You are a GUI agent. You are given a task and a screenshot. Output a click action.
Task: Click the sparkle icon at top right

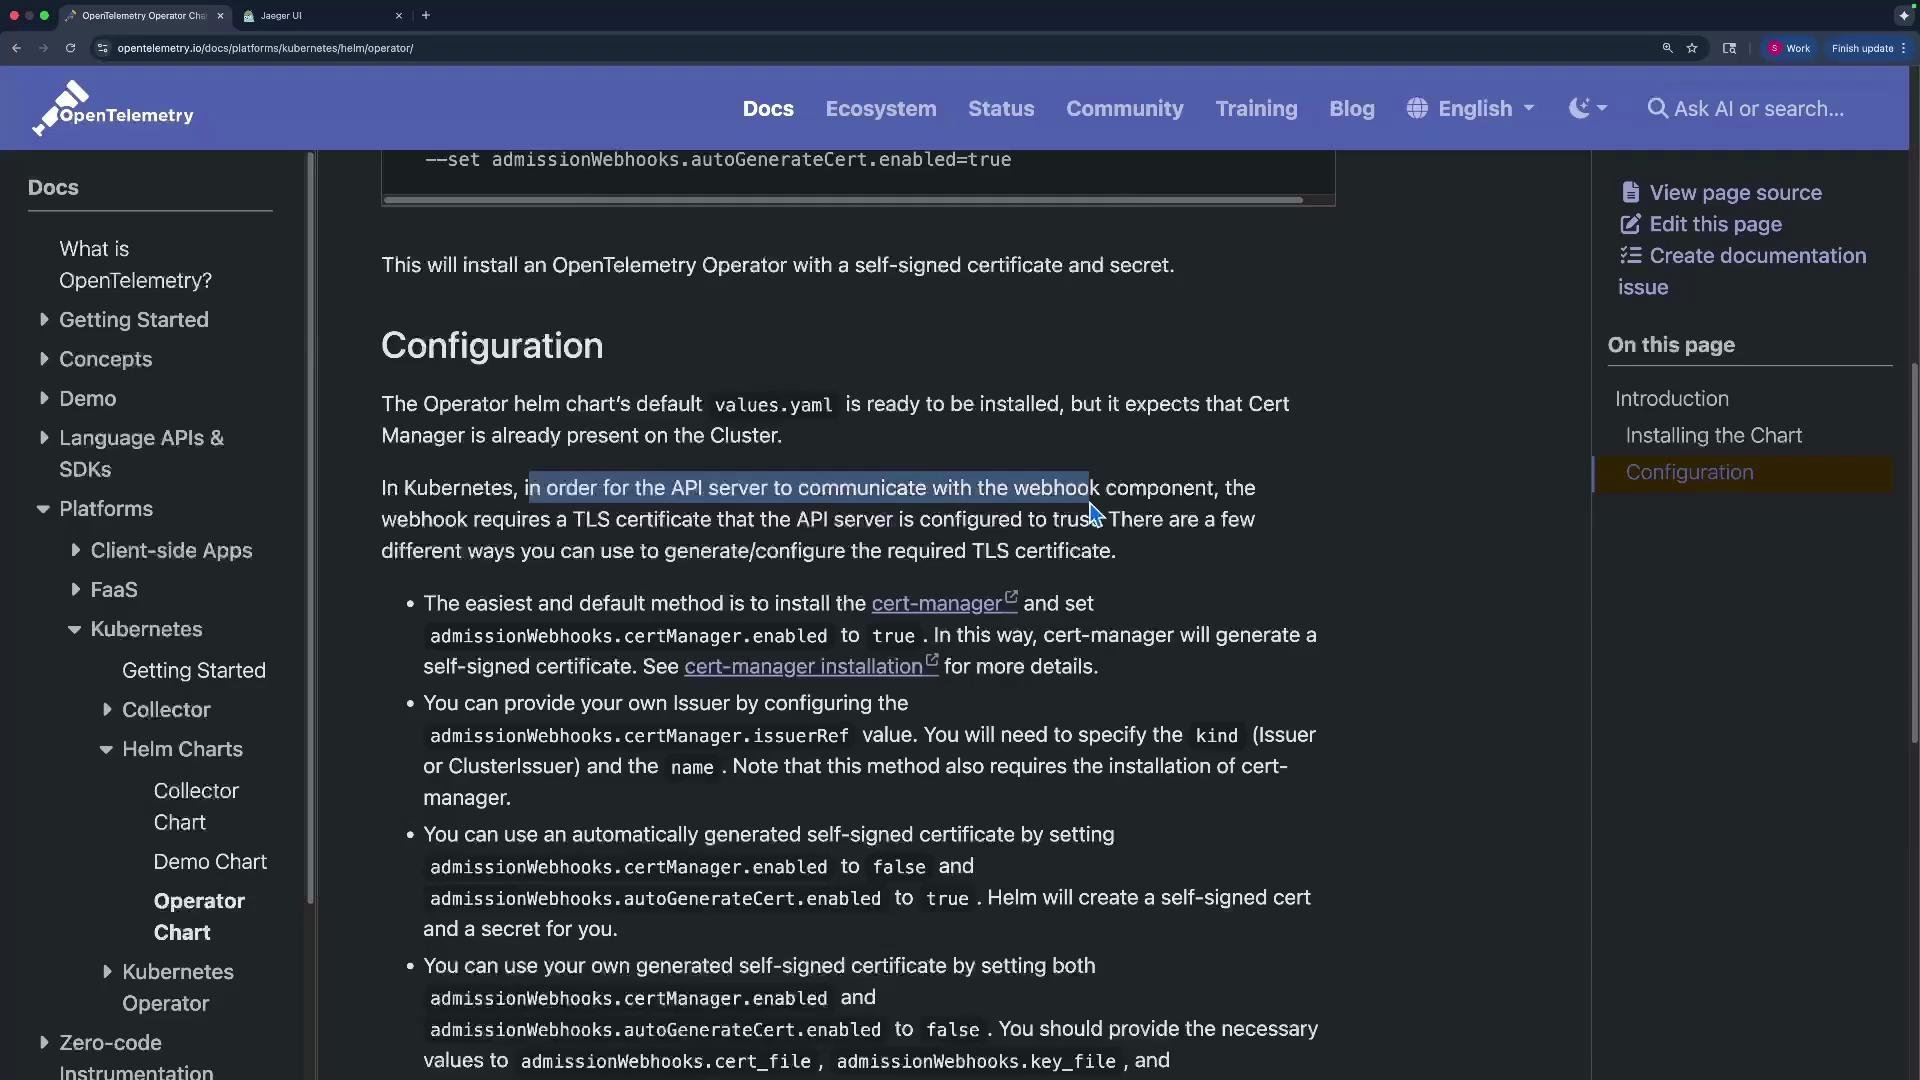1903,16
